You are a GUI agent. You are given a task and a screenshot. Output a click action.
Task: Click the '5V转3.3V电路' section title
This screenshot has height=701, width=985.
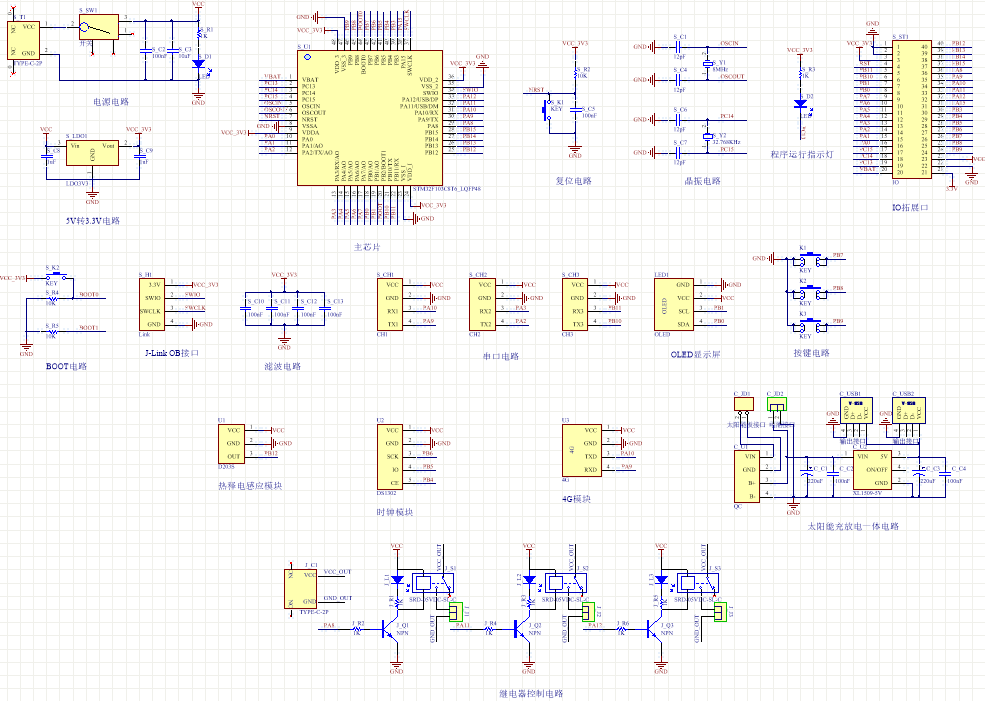(x=93, y=221)
